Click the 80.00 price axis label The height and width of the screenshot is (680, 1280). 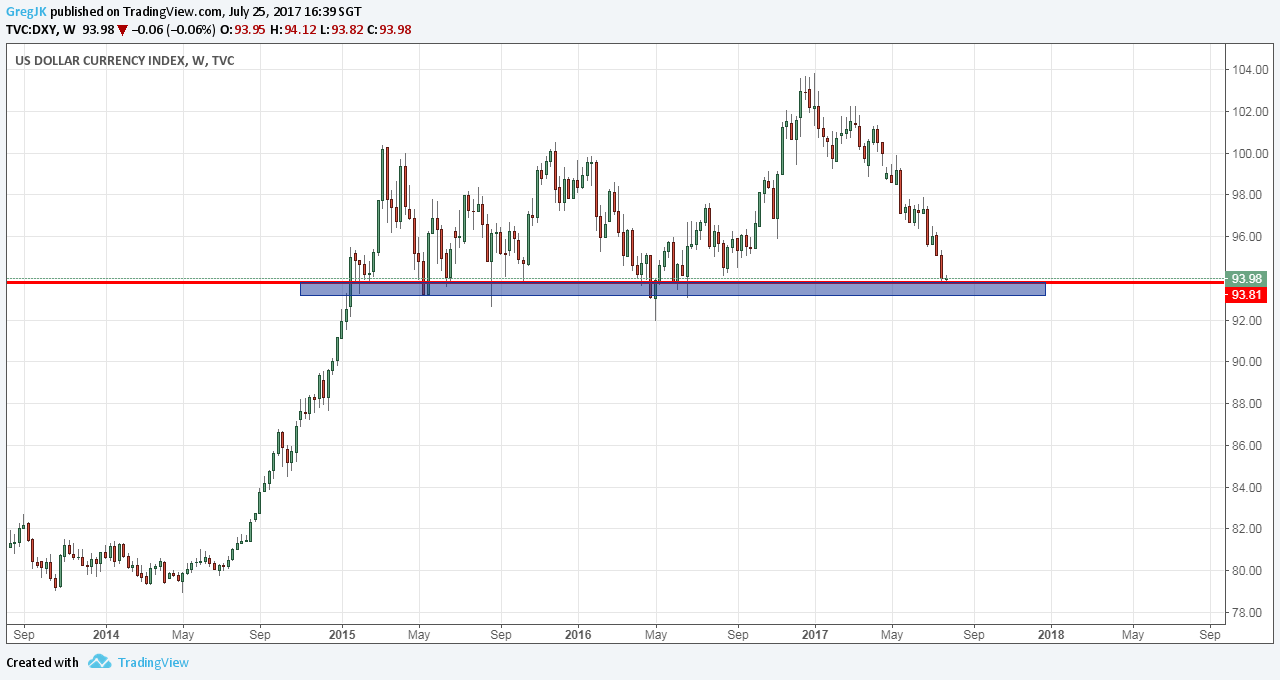pos(1246,571)
